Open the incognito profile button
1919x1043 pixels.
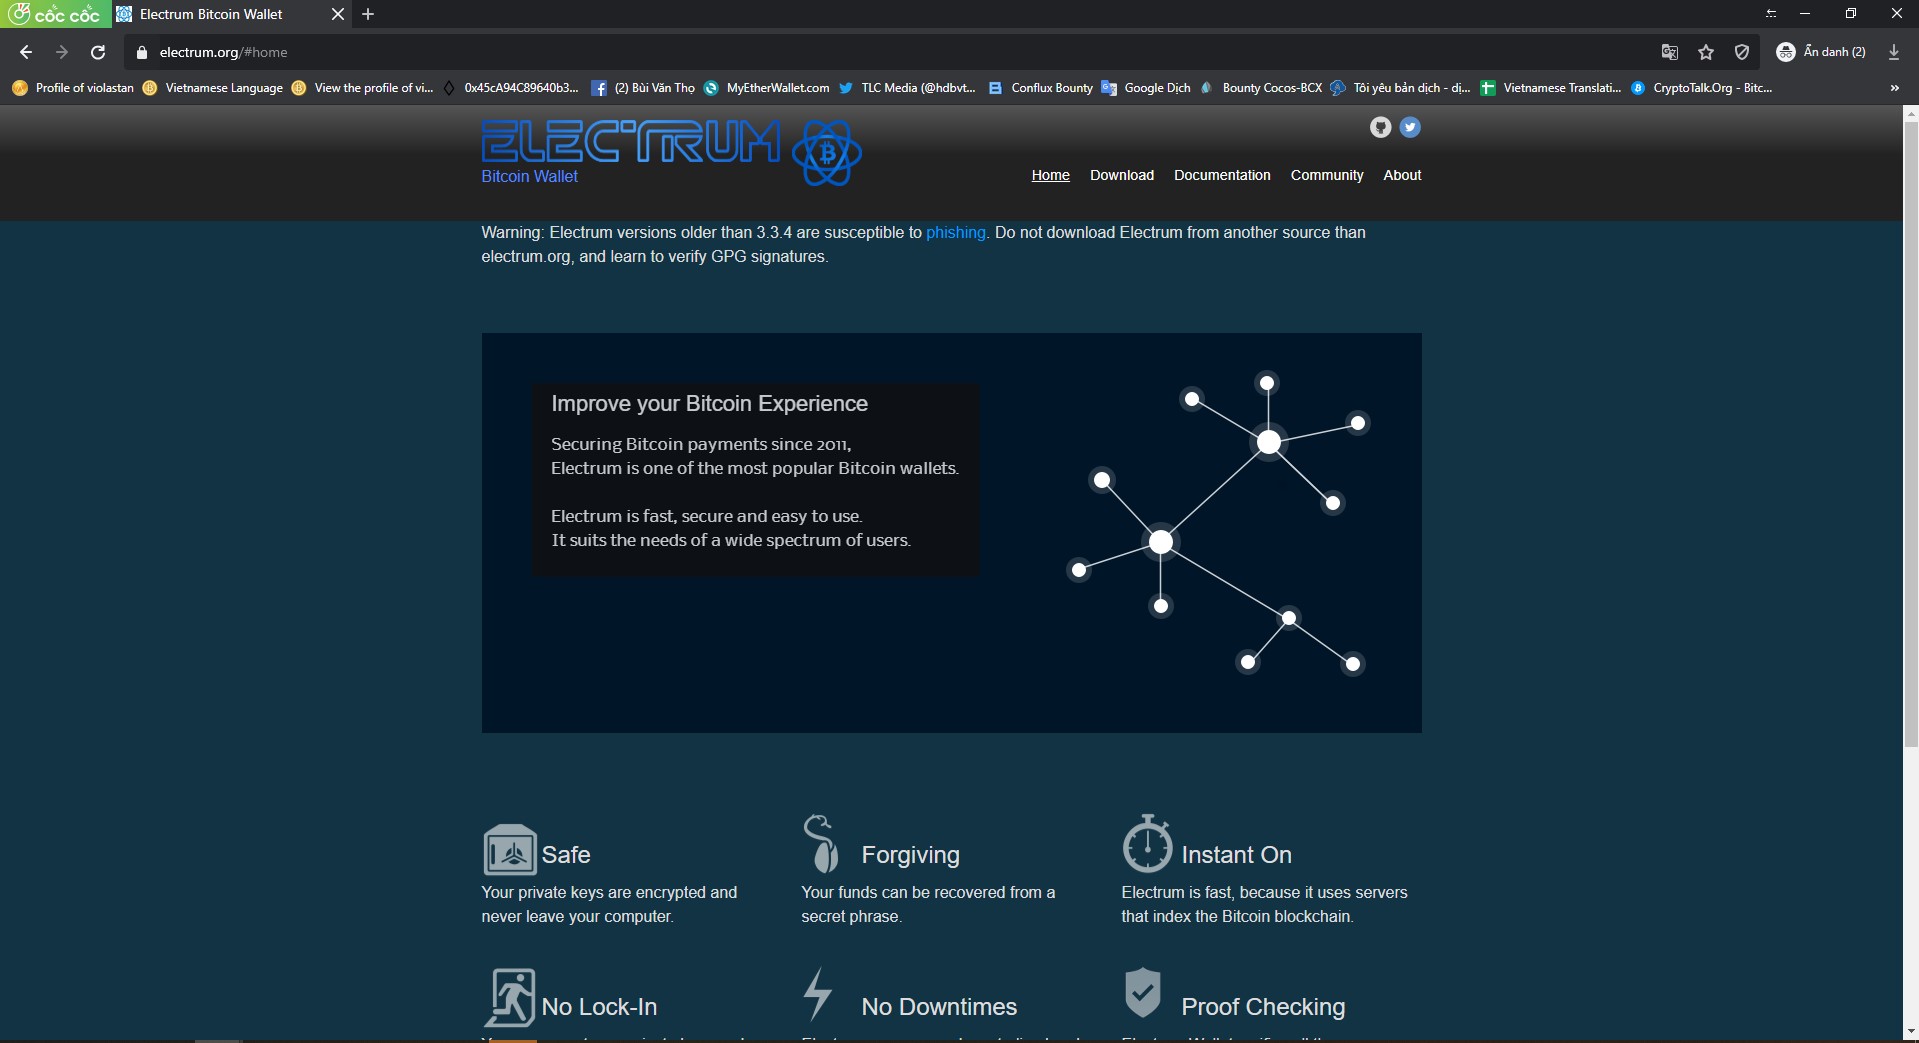[x=1821, y=52]
